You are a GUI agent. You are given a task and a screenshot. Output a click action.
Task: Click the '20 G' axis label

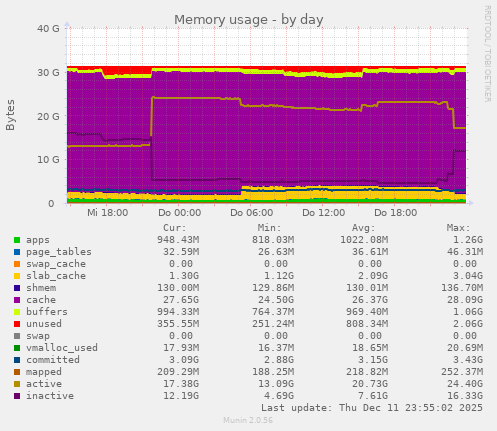(48, 116)
